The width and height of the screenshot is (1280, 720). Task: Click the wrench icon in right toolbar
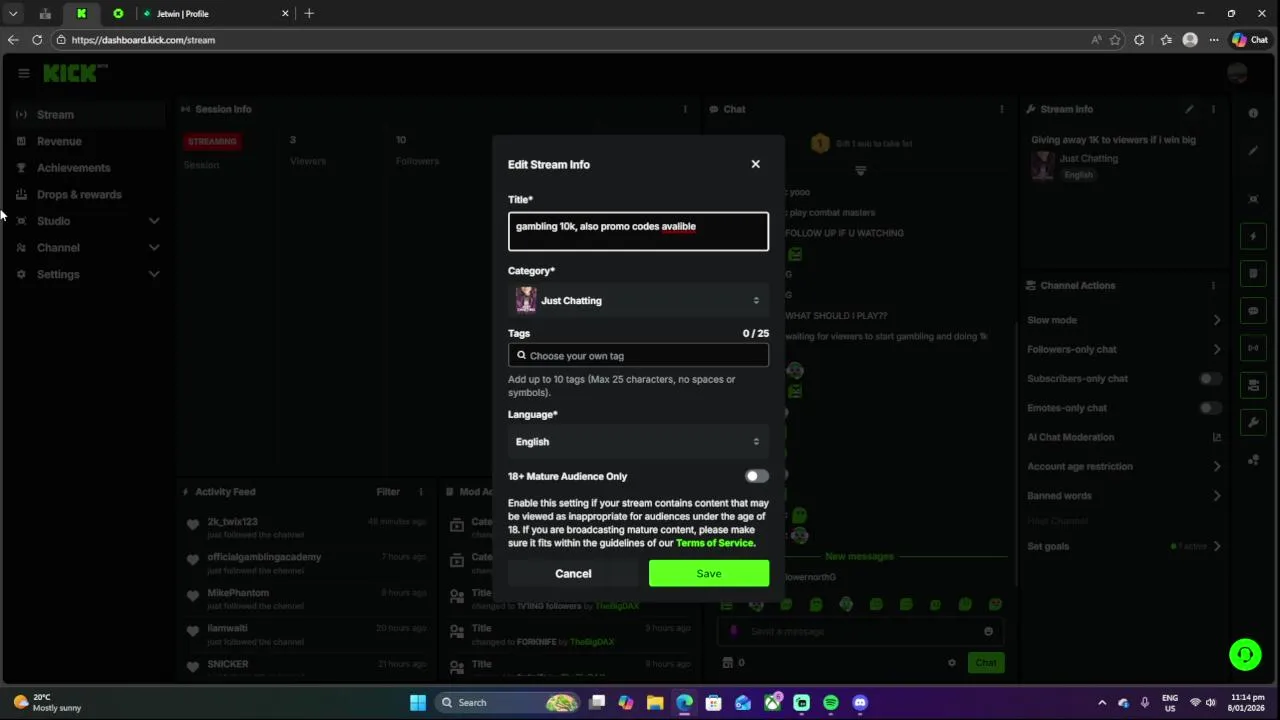[1253, 422]
